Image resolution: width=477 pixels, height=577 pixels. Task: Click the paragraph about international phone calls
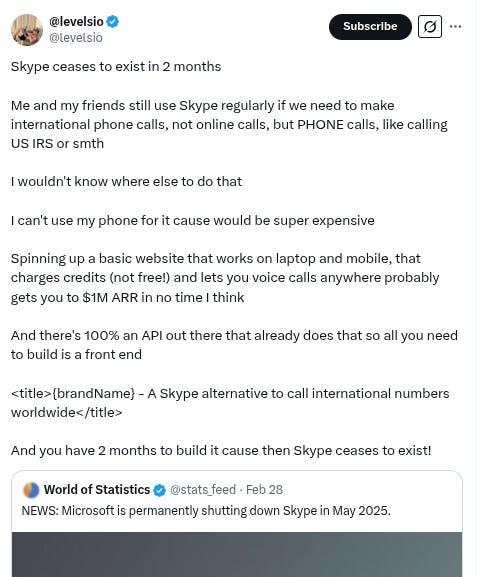tap(229, 124)
